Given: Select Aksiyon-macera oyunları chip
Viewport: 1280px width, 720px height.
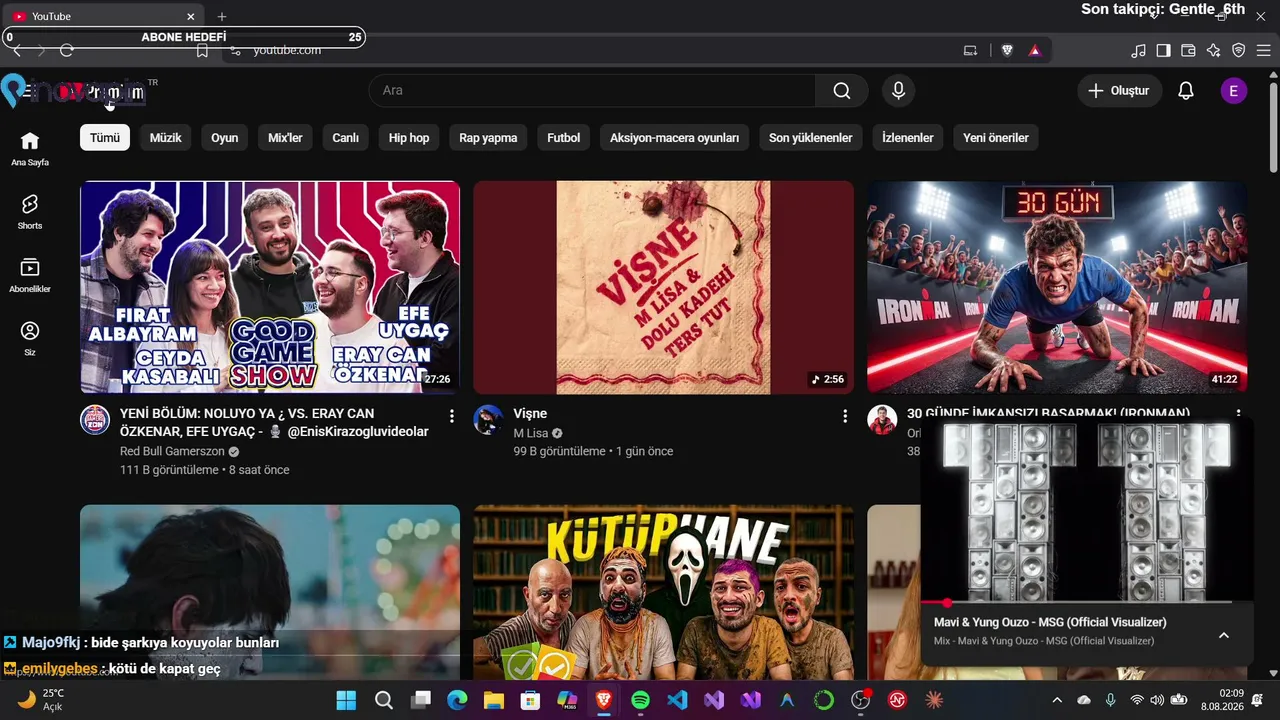Looking at the screenshot, I should coord(675,138).
